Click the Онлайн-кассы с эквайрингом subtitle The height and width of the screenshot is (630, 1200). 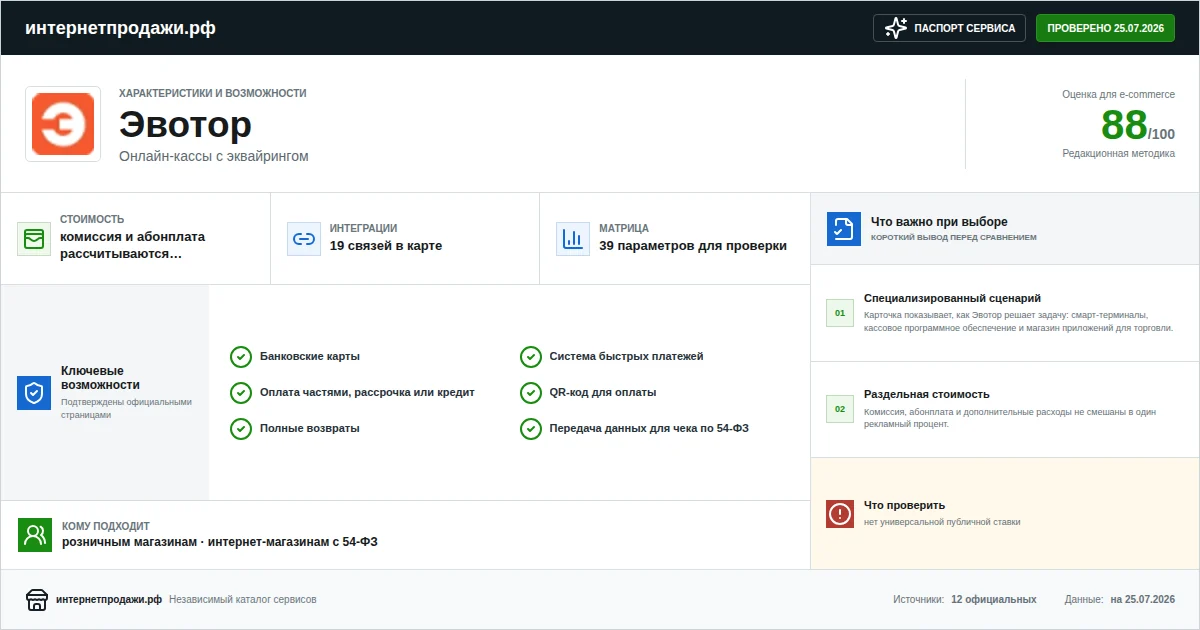click(x=214, y=156)
